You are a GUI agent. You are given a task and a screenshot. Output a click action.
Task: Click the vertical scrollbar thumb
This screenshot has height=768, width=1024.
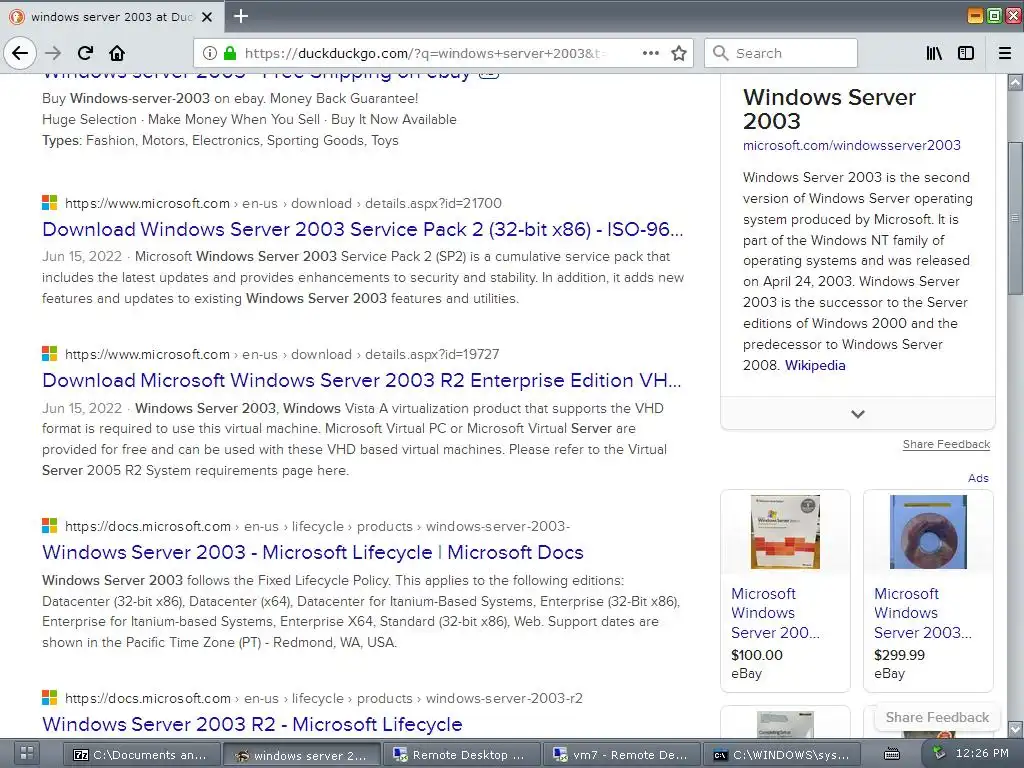click(x=1015, y=217)
